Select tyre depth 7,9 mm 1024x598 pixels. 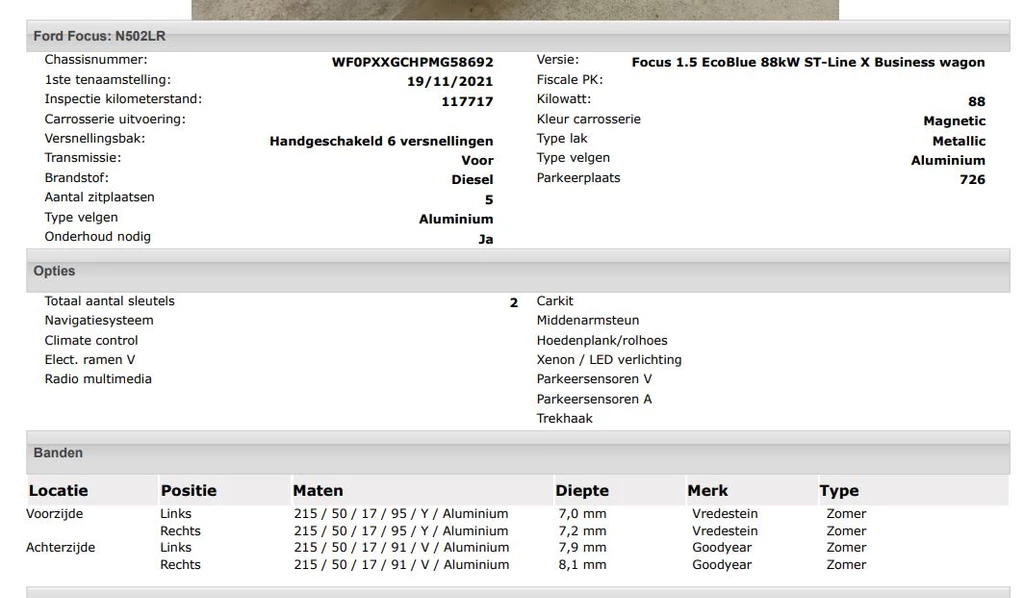coord(583,548)
